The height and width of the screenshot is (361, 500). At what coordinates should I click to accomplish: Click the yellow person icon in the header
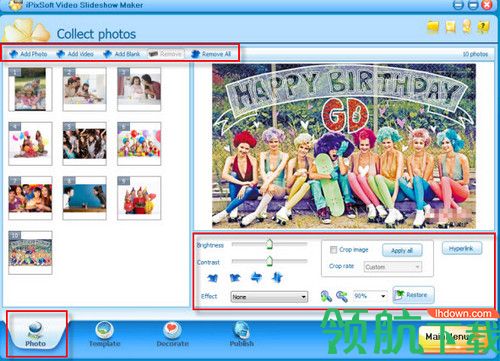467,26
